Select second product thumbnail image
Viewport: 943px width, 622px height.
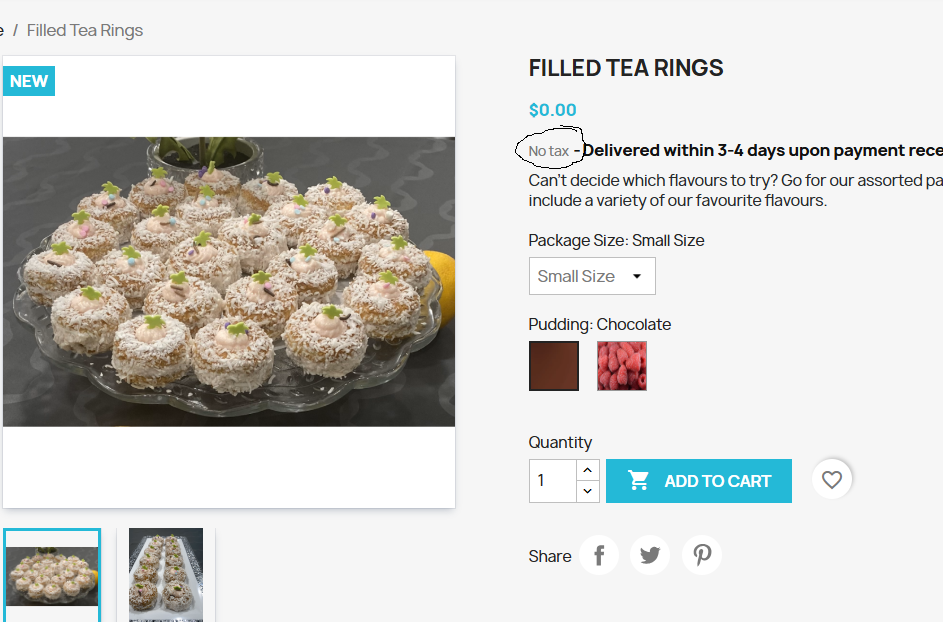166,574
